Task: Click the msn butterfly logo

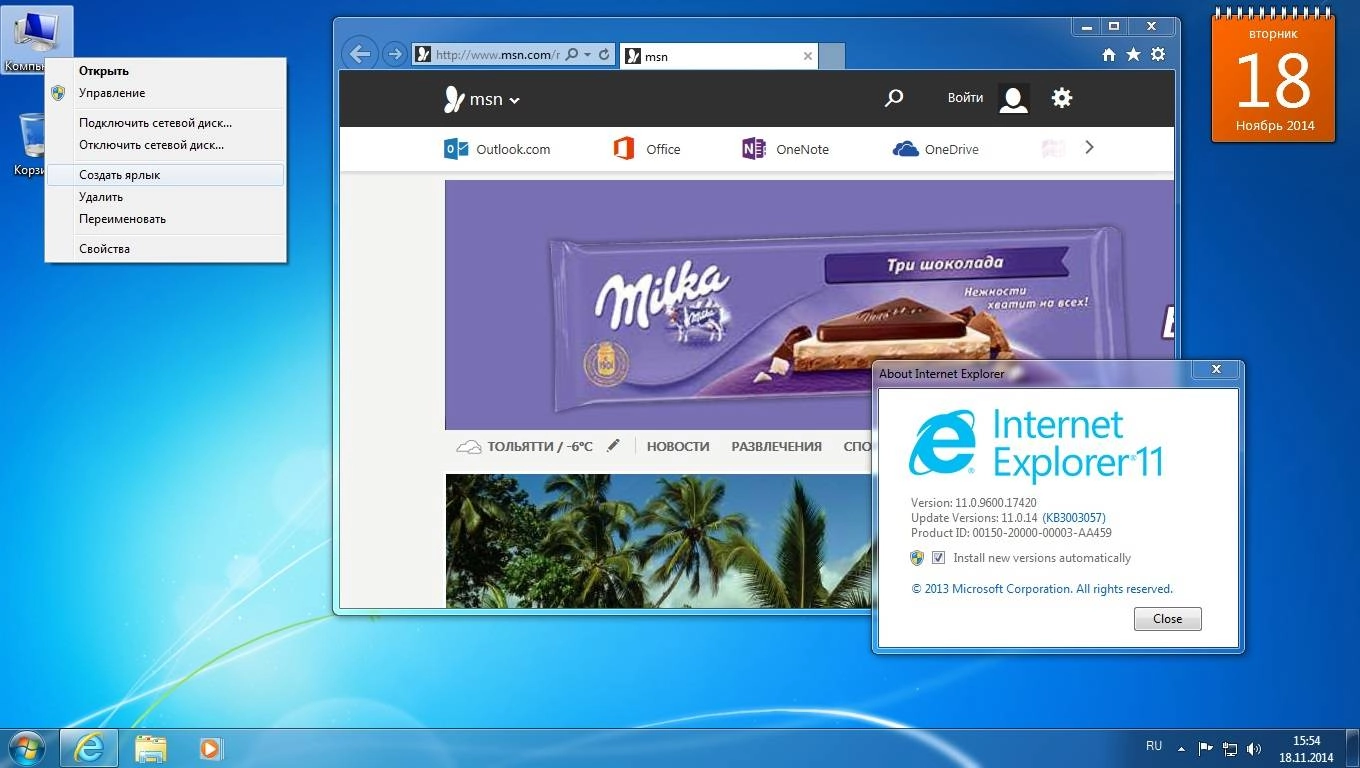Action: 454,98
